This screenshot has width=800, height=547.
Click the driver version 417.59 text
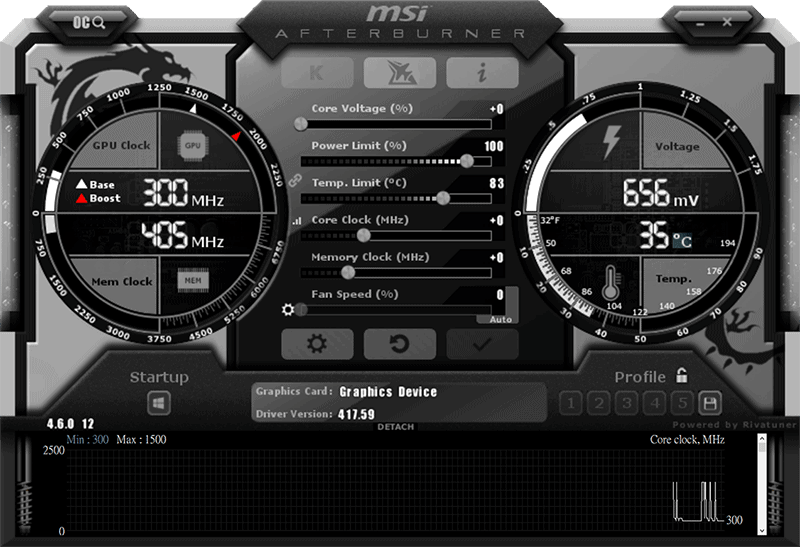click(x=356, y=414)
